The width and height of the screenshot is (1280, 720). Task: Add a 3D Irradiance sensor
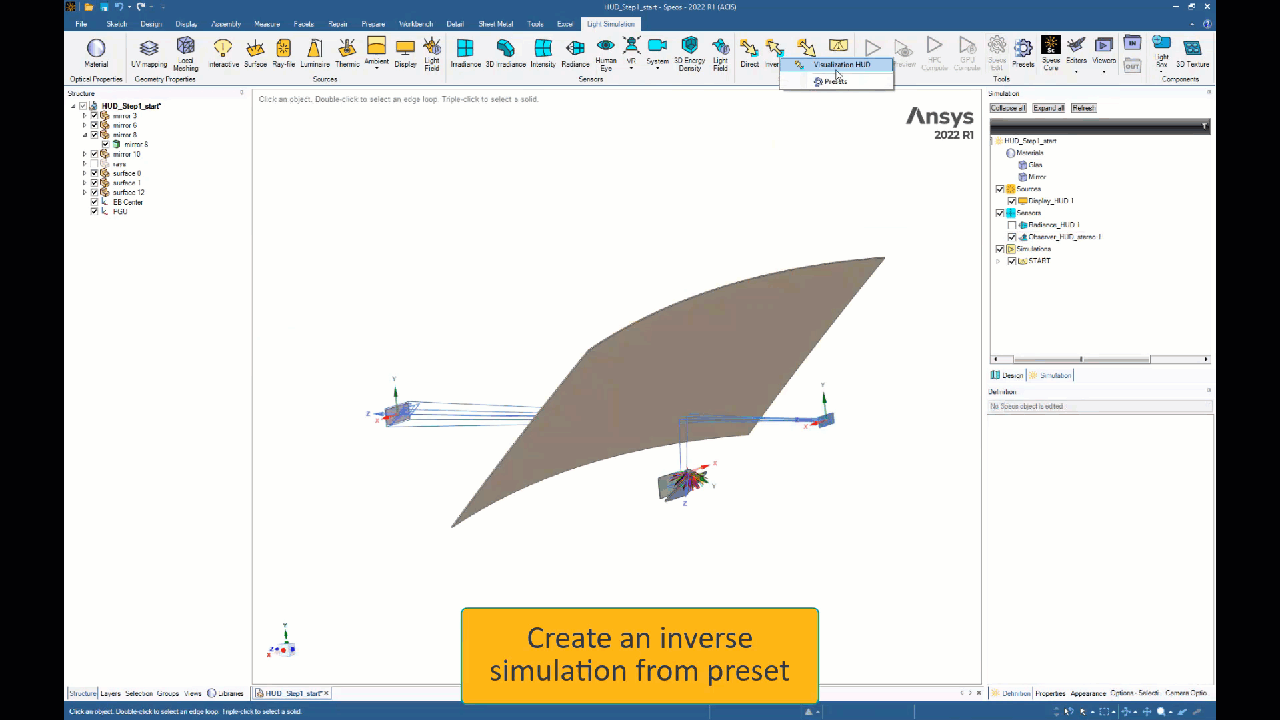click(x=506, y=53)
